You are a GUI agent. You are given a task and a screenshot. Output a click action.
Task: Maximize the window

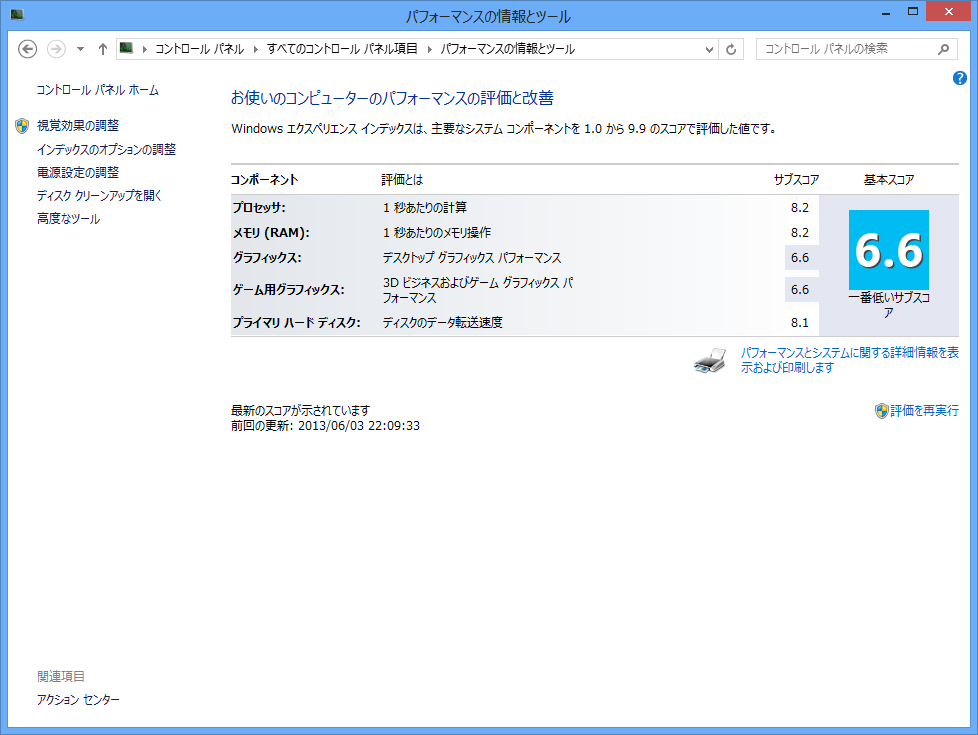point(913,11)
